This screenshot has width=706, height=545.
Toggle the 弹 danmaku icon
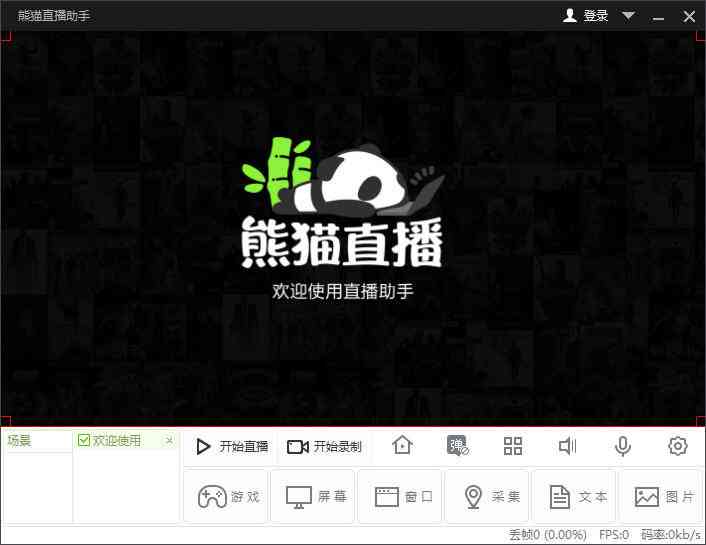457,445
